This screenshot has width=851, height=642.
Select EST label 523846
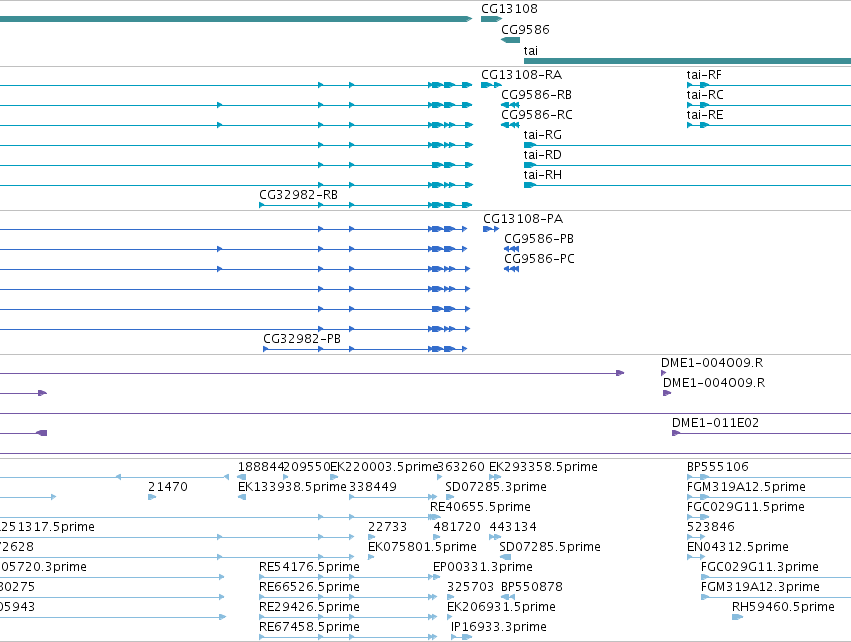(710, 527)
